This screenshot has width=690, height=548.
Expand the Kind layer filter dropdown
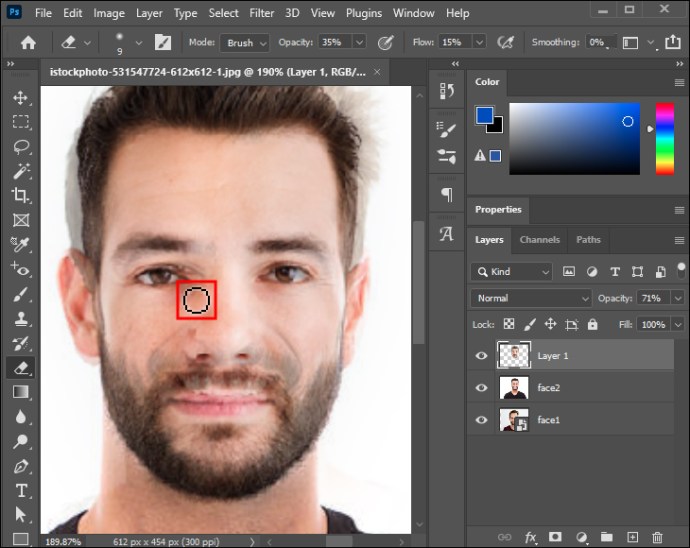(x=511, y=272)
